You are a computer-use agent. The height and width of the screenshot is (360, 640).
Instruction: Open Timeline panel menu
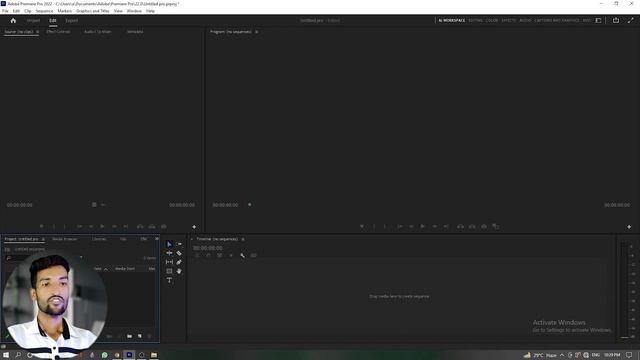(243, 239)
